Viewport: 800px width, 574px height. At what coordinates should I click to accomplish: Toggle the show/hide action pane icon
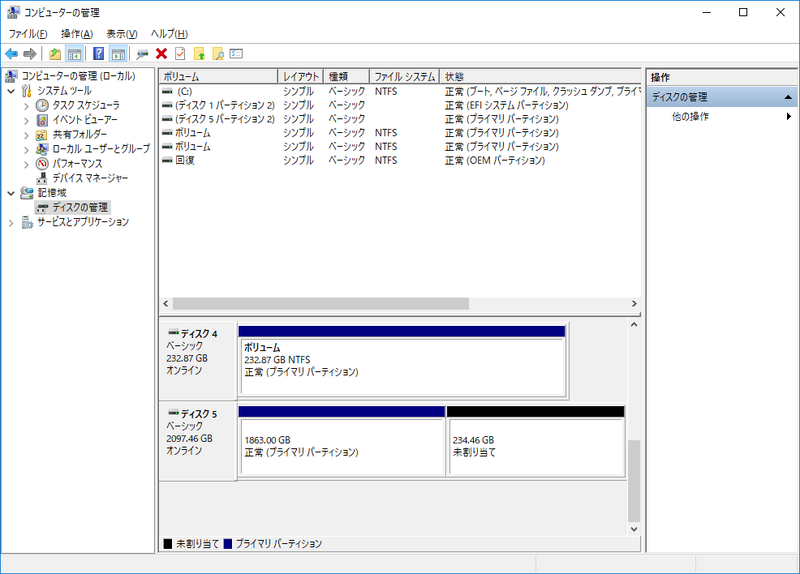point(118,54)
